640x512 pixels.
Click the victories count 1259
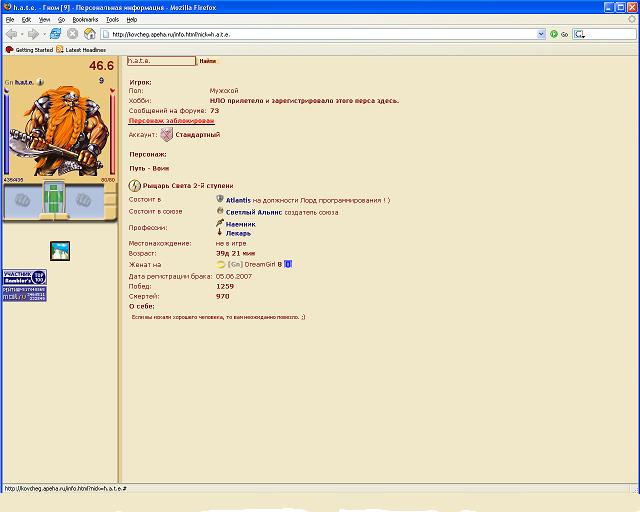[225, 286]
